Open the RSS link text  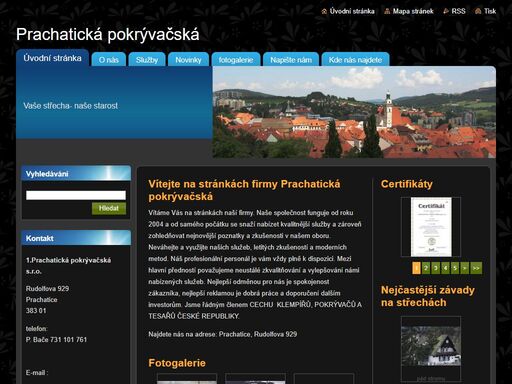click(x=458, y=11)
